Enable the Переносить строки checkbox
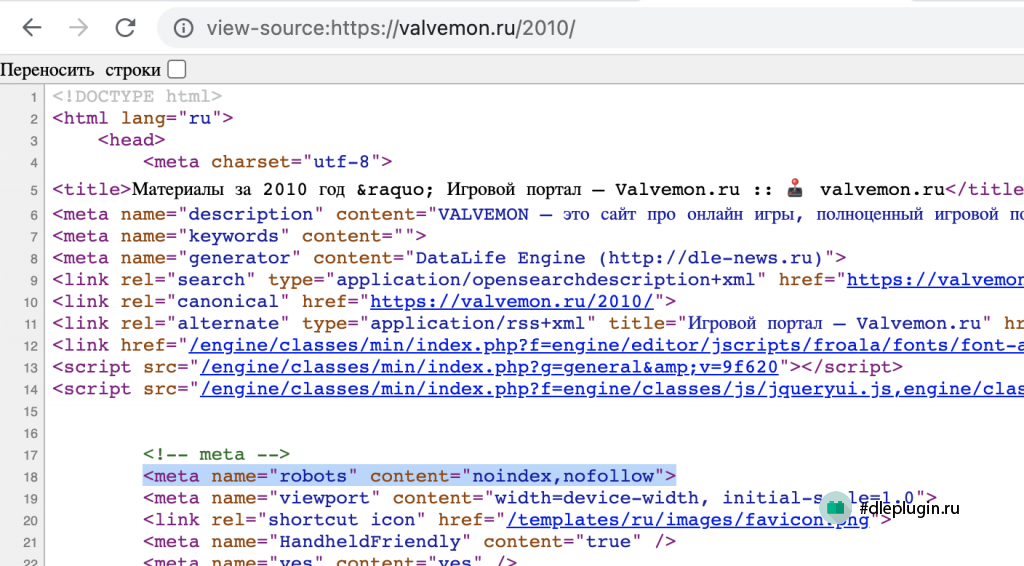1024x566 pixels. pyautogui.click(x=176, y=69)
